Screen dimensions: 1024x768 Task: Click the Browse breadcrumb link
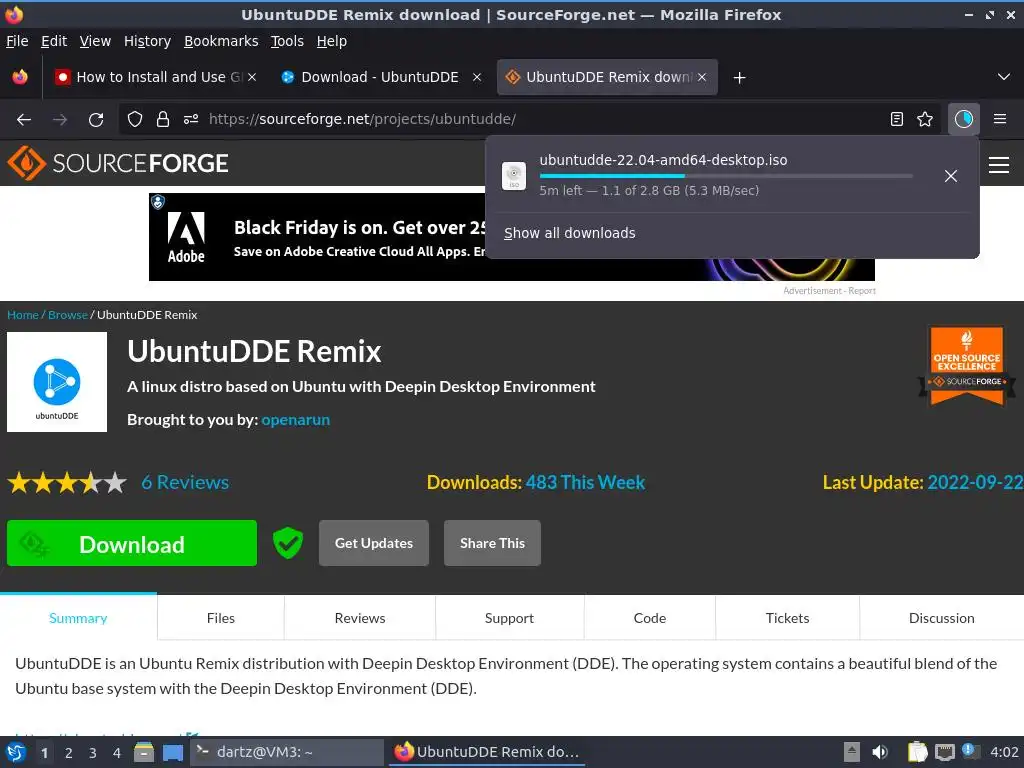tap(68, 315)
